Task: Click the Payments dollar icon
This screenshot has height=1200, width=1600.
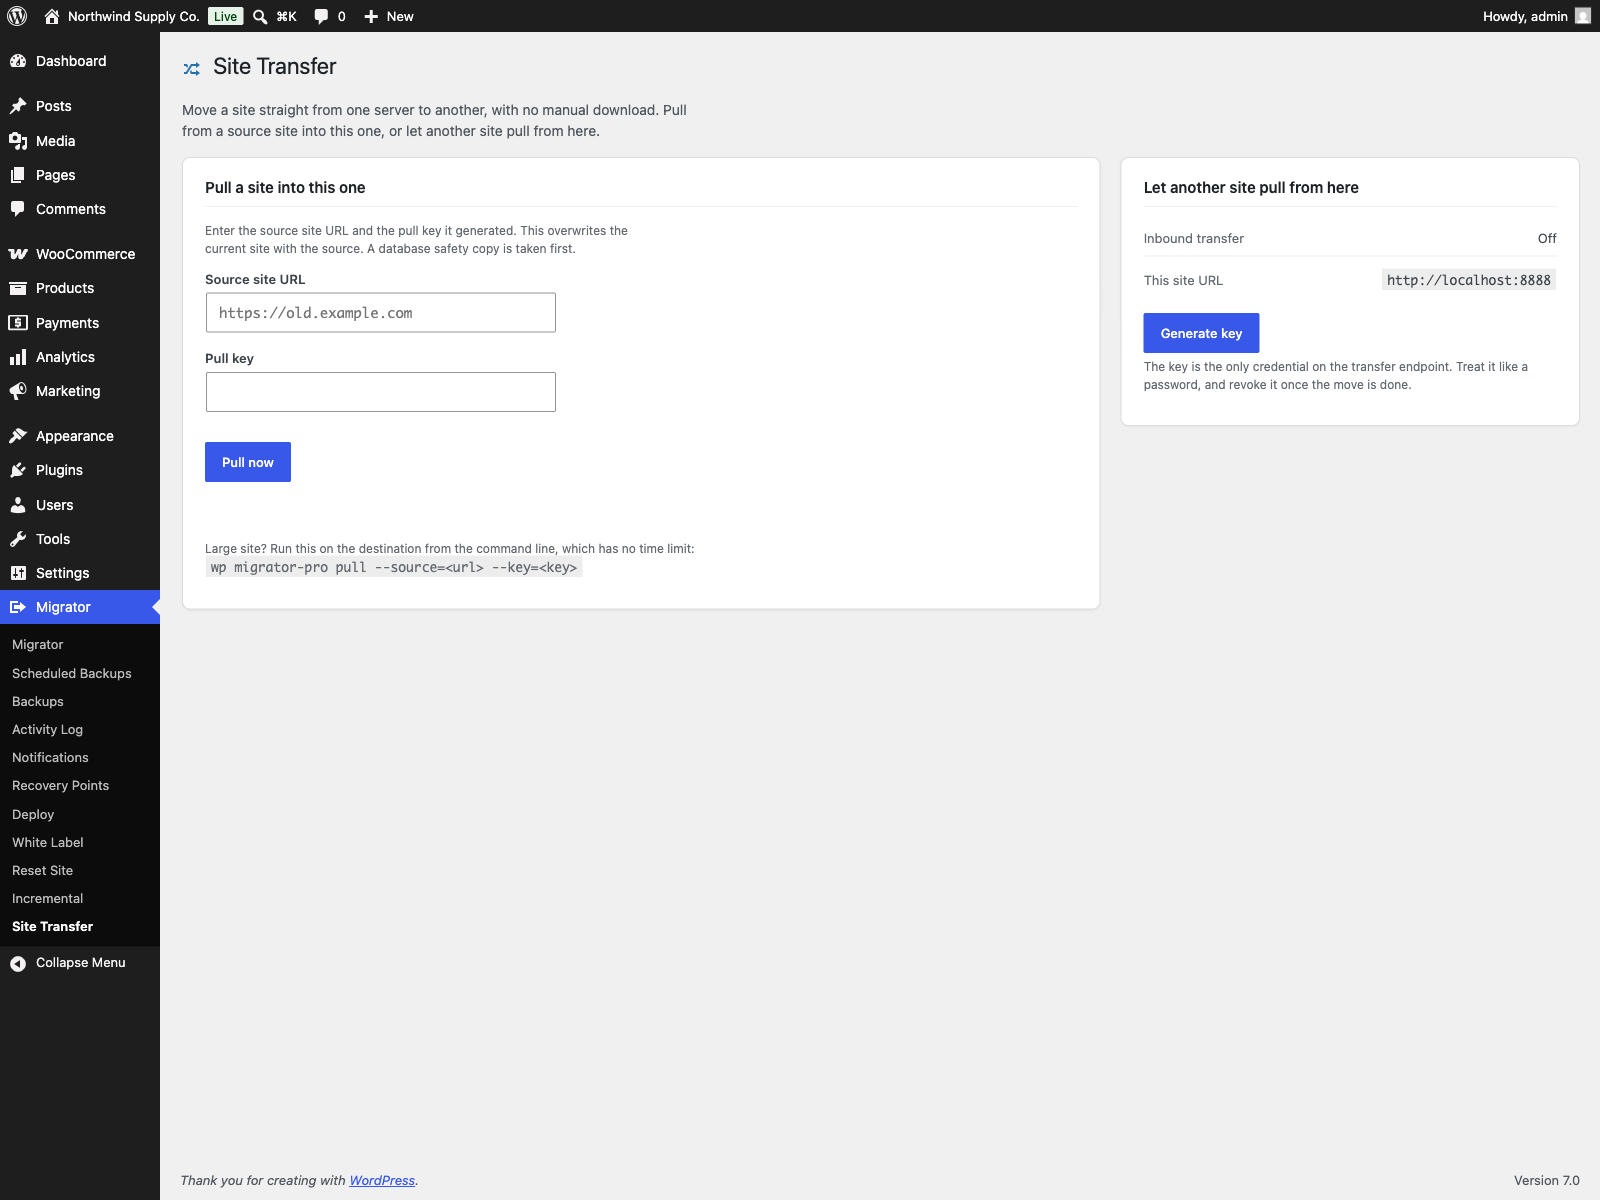Action: tap(18, 323)
